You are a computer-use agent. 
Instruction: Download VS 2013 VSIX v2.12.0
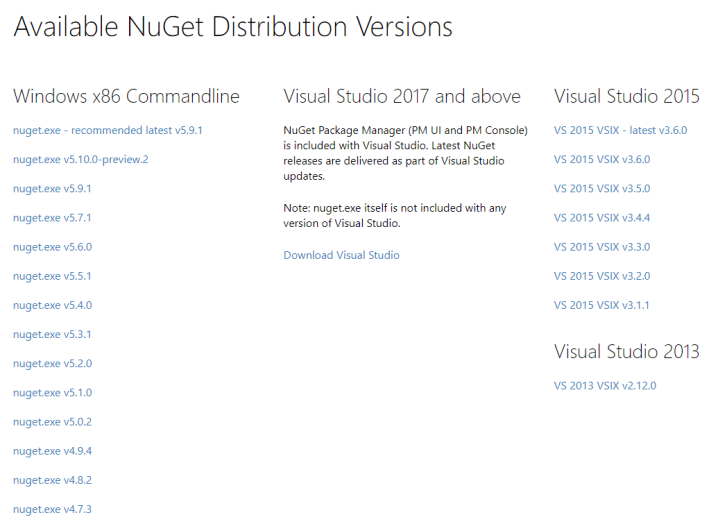pyautogui.click(x=605, y=386)
